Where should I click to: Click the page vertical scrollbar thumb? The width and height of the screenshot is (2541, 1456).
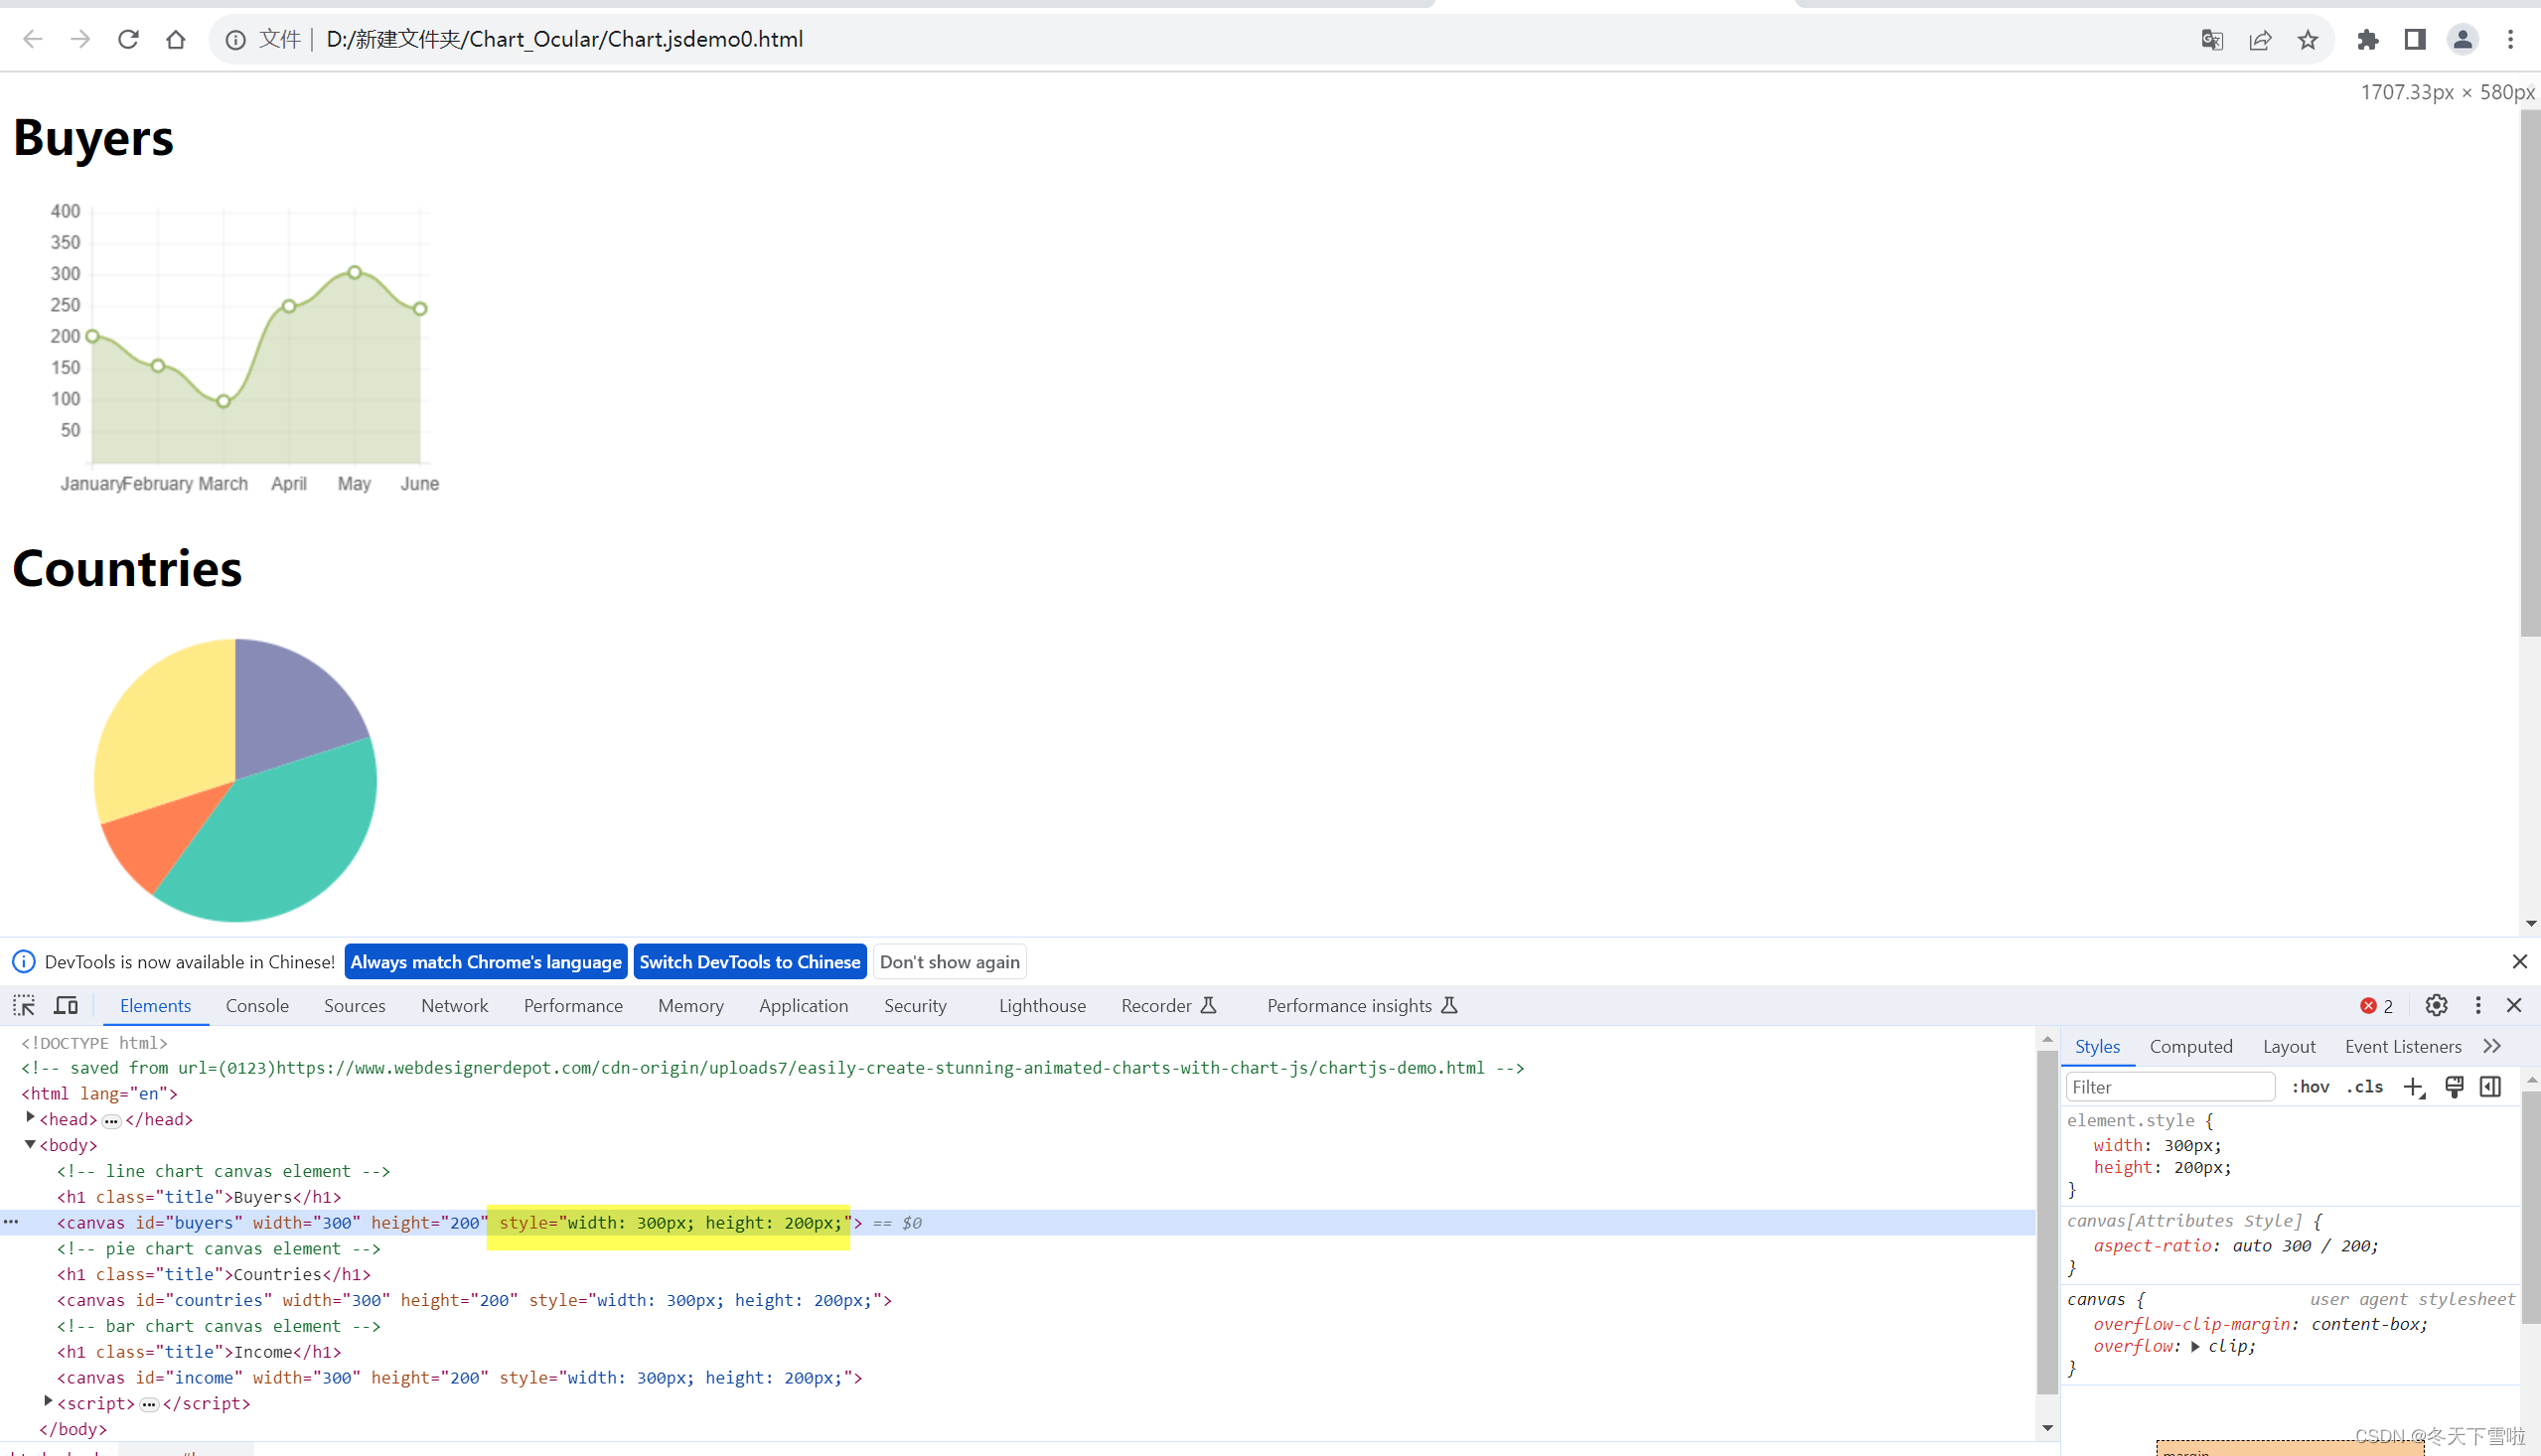[2530, 372]
